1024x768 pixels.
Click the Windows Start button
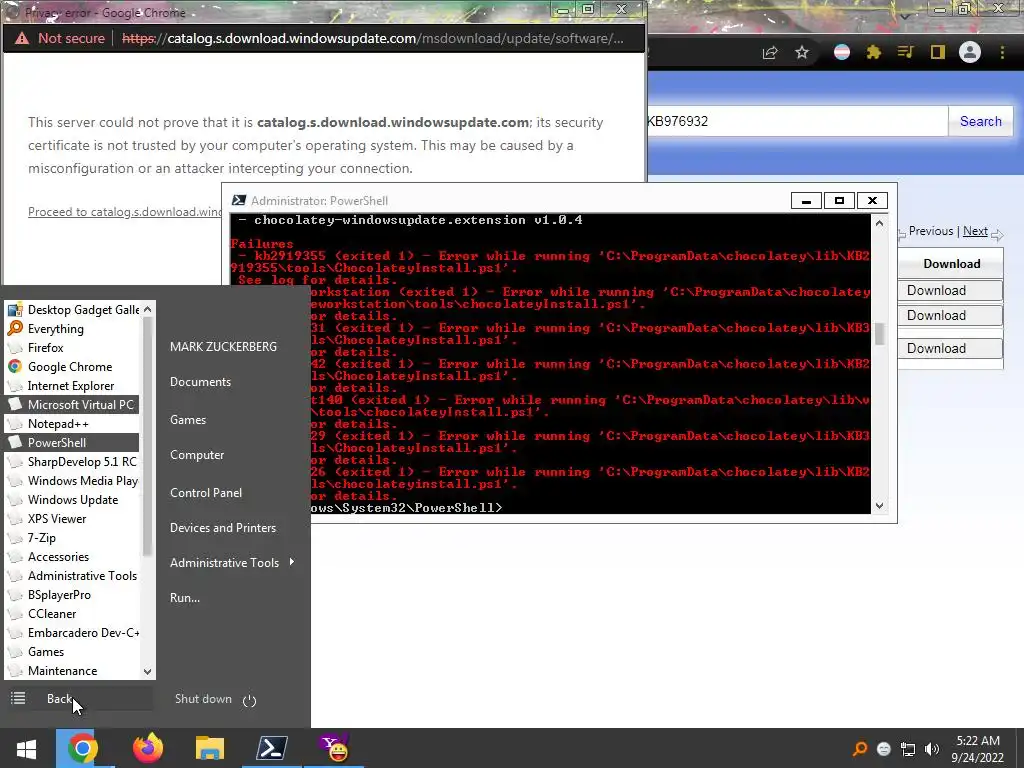26,748
